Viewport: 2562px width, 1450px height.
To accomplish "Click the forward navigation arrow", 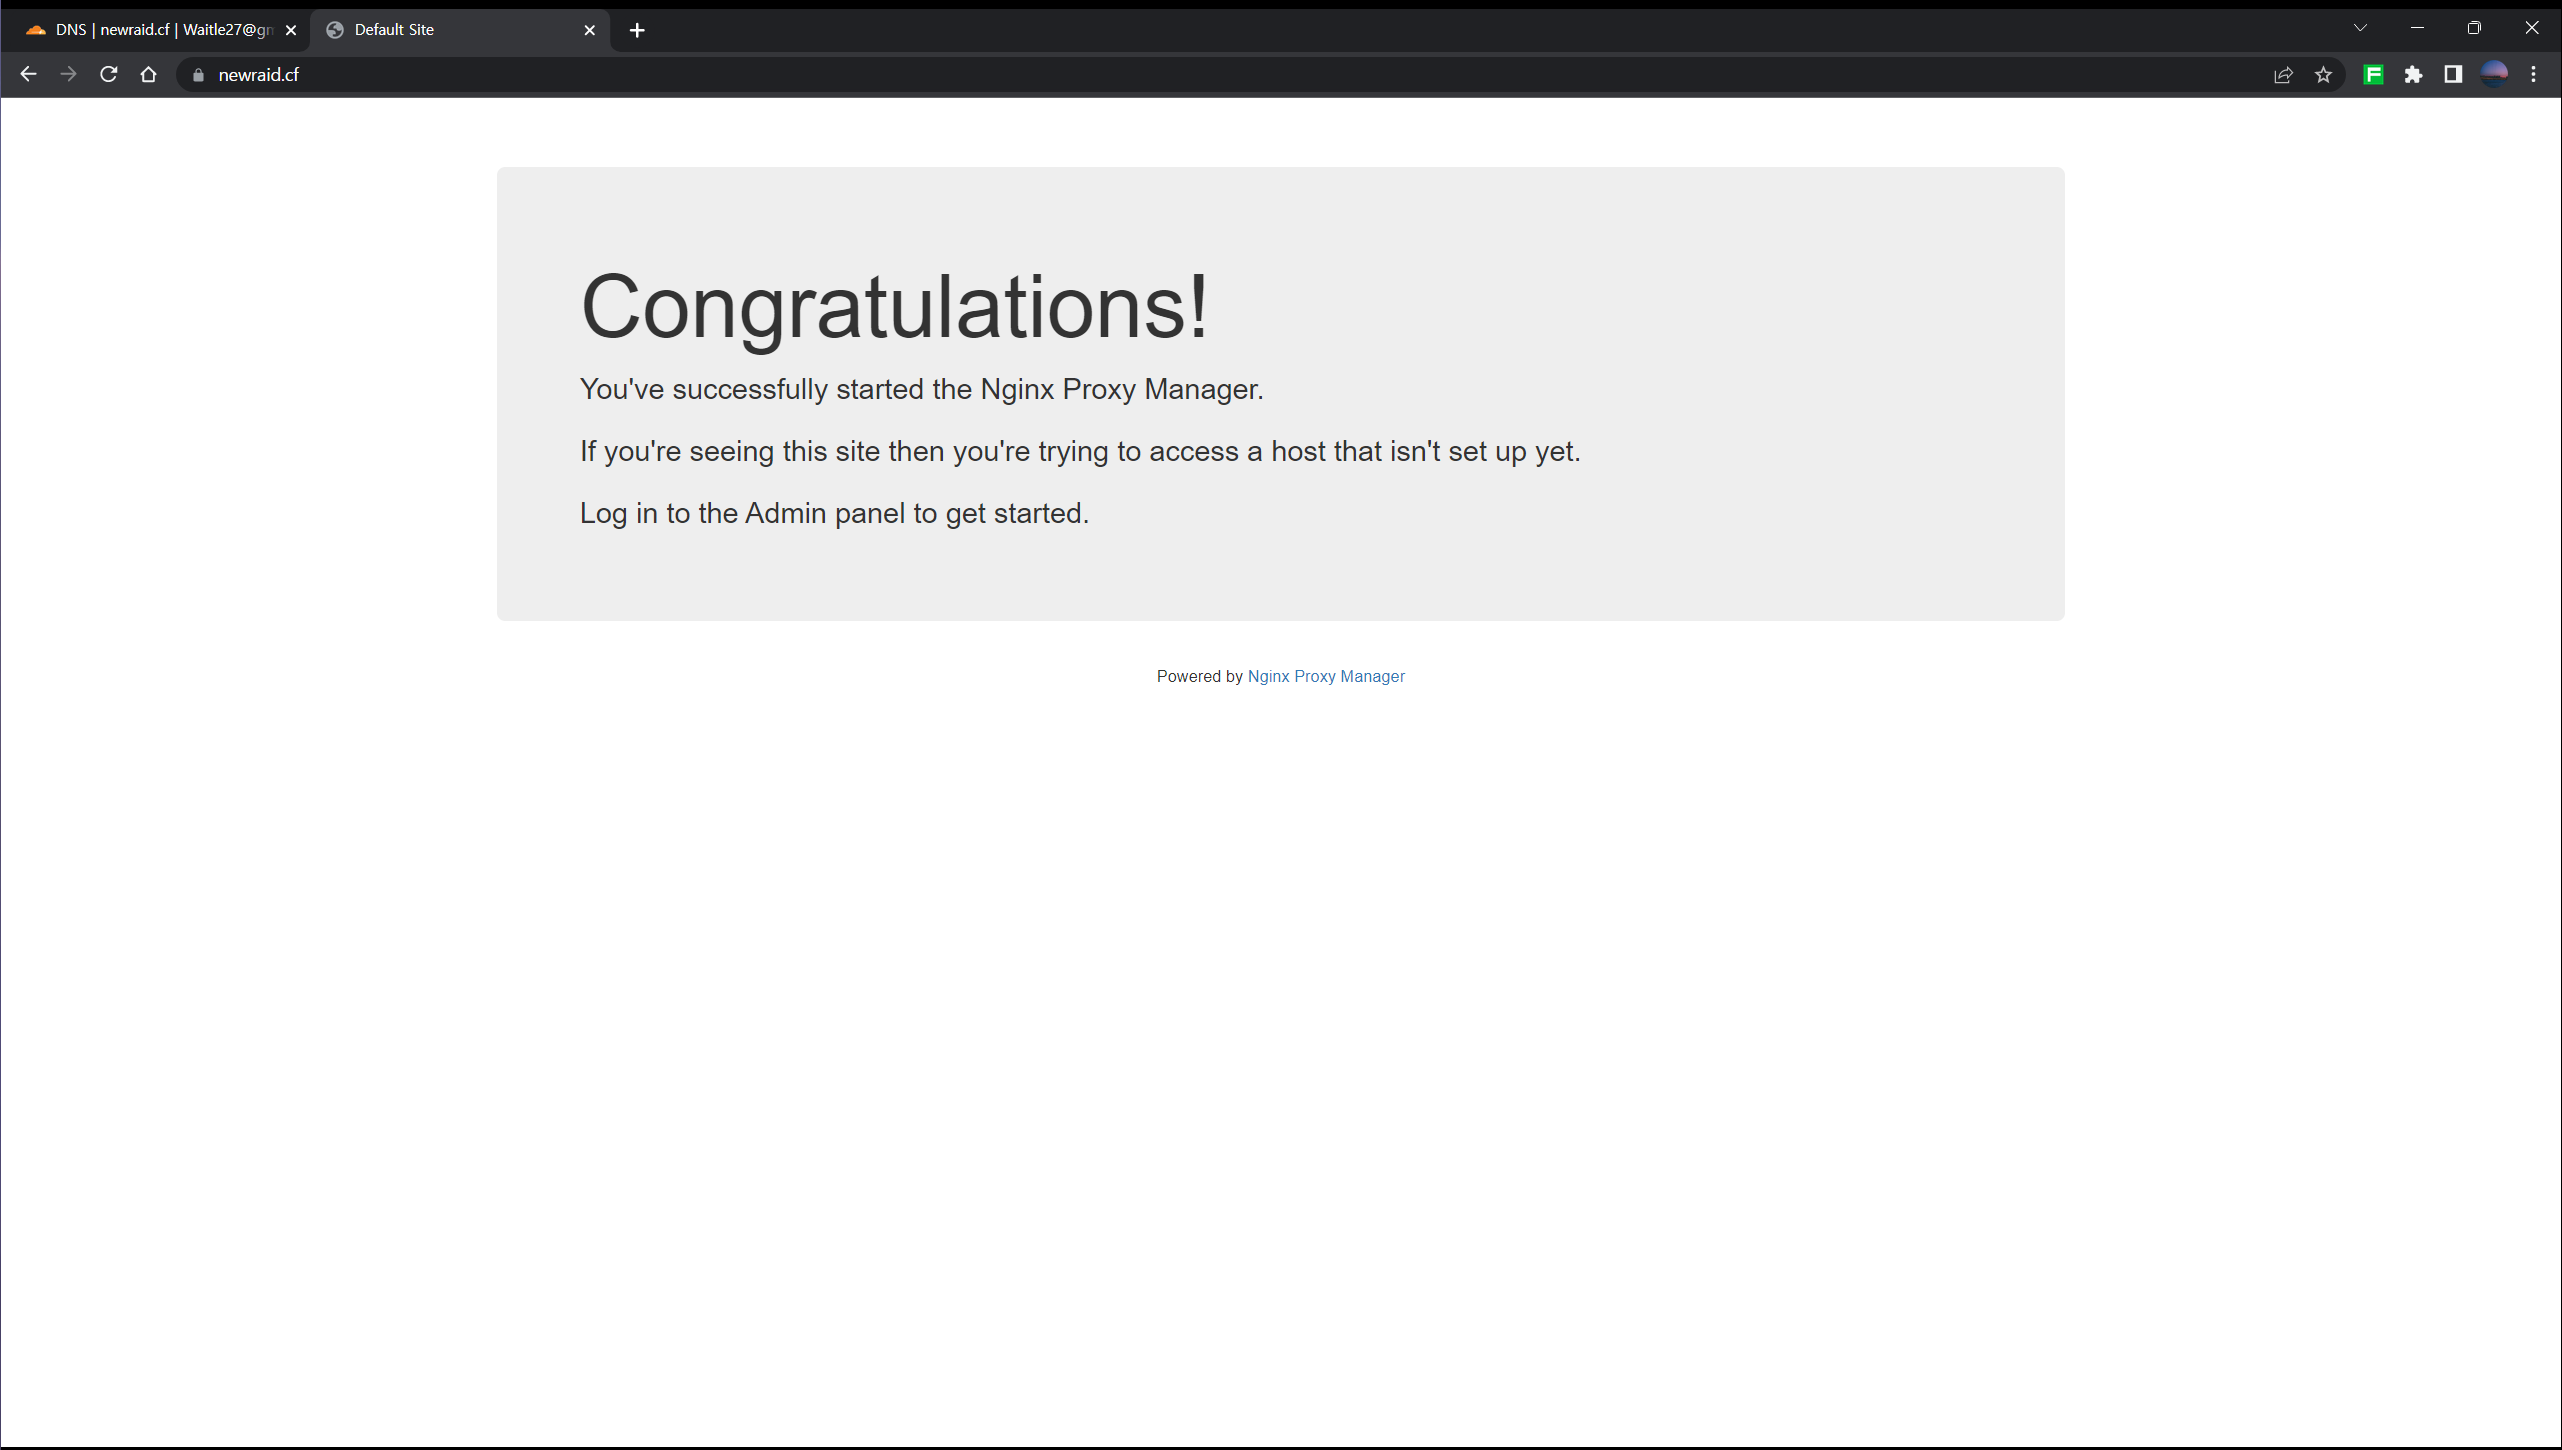I will point(68,74).
